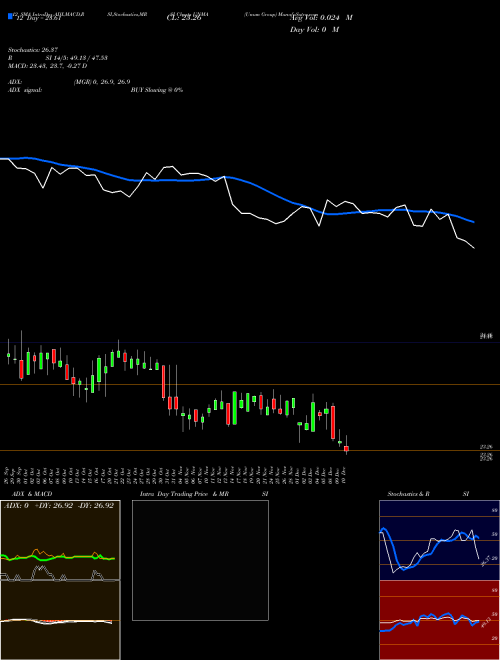Select 'ADX: 0 +DY: 26.92 -DY: 26.92' header
Image resolution: width=500 pixels, height=660 pixels.
click(59, 505)
